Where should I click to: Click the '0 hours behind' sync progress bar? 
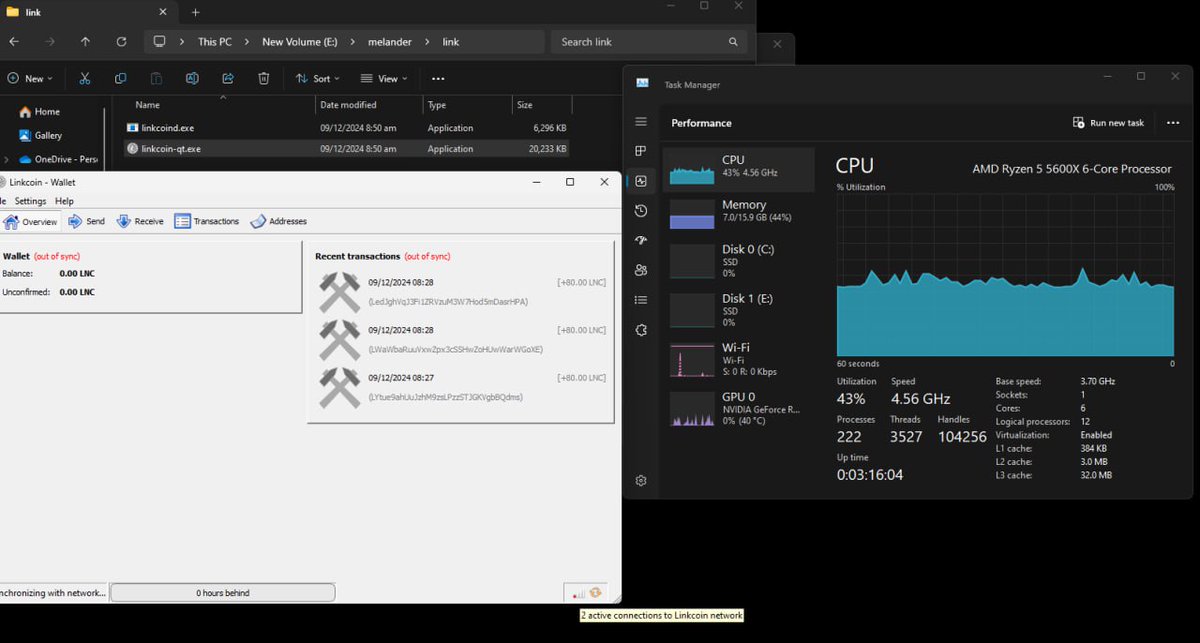tap(223, 593)
